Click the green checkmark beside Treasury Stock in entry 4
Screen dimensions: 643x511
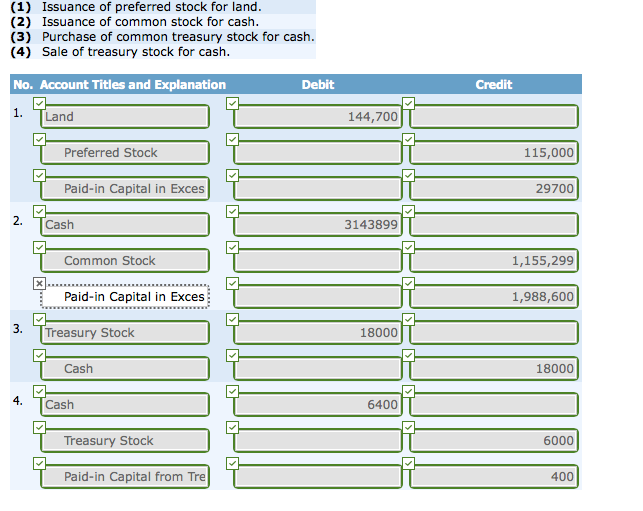point(39,427)
